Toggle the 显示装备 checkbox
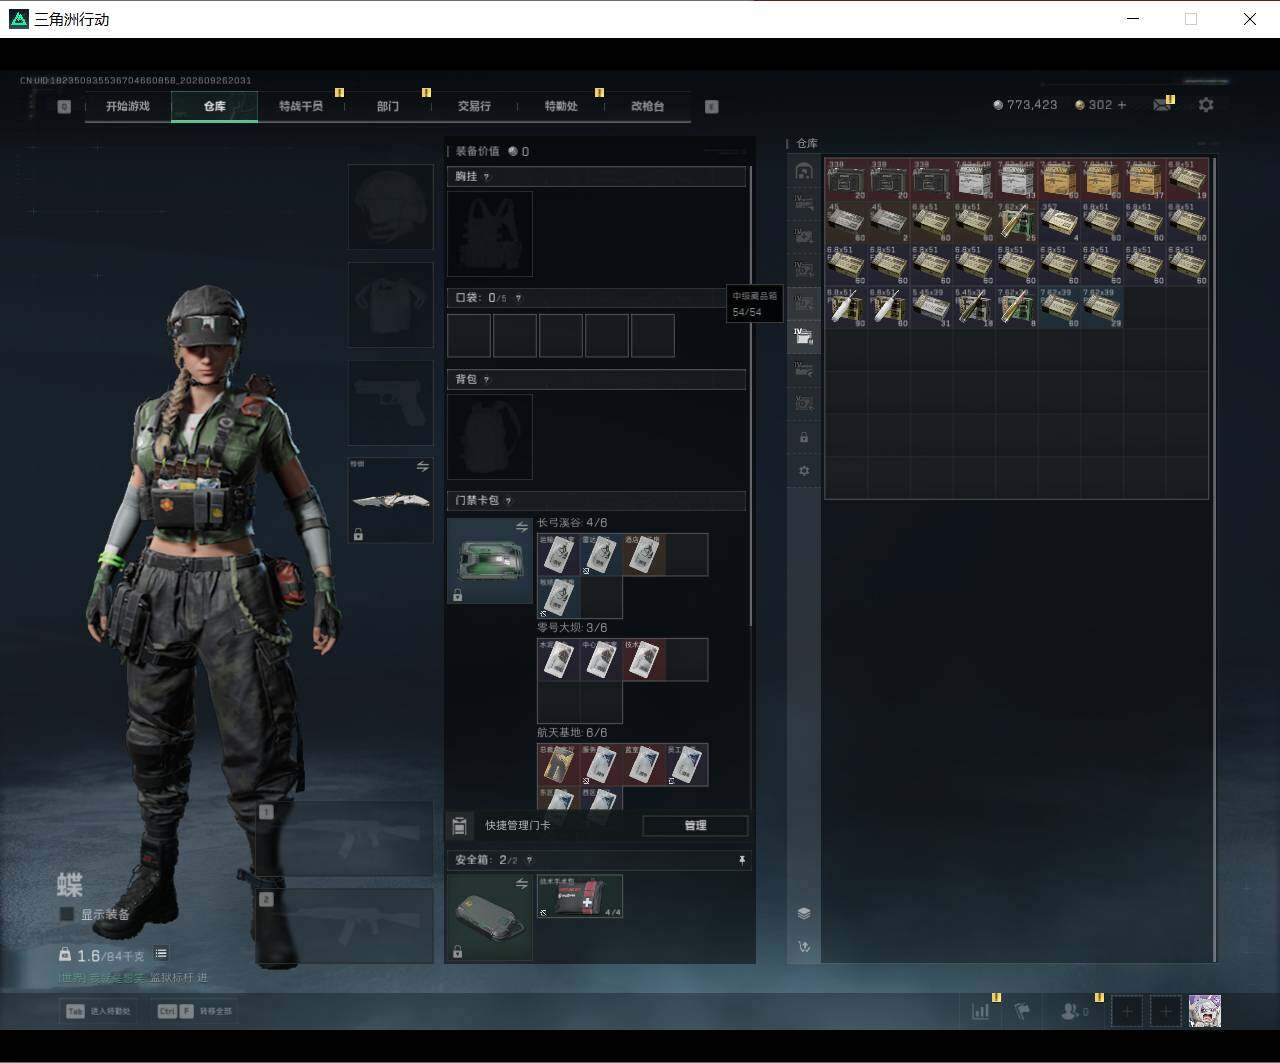 pyautogui.click(x=67, y=914)
